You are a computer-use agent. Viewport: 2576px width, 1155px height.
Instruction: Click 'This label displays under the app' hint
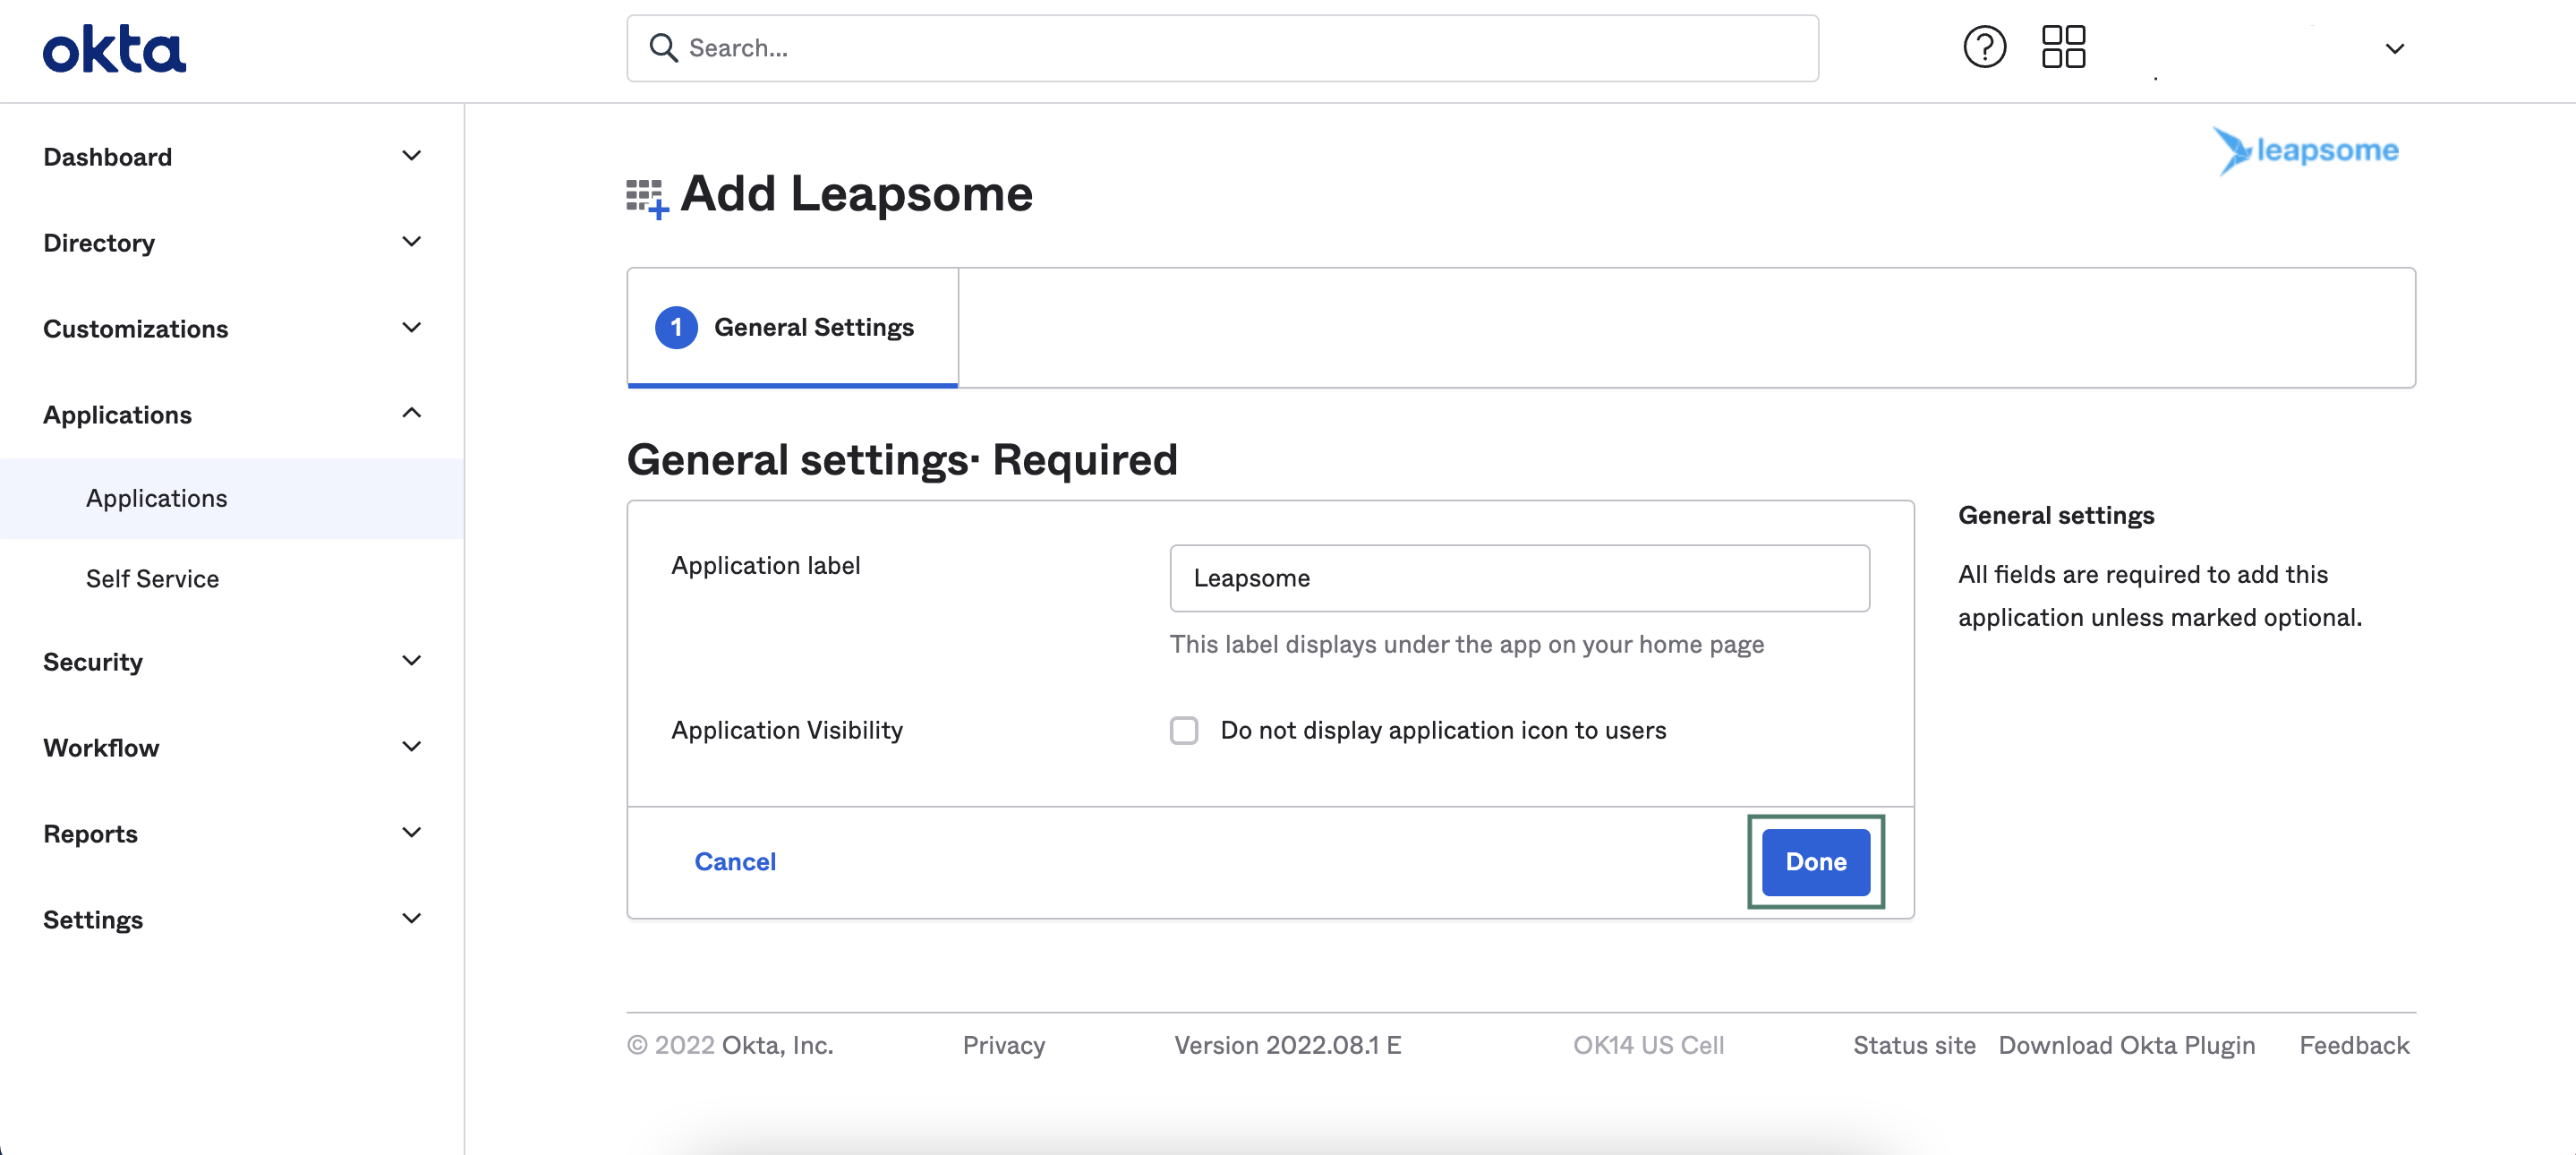pos(1466,645)
